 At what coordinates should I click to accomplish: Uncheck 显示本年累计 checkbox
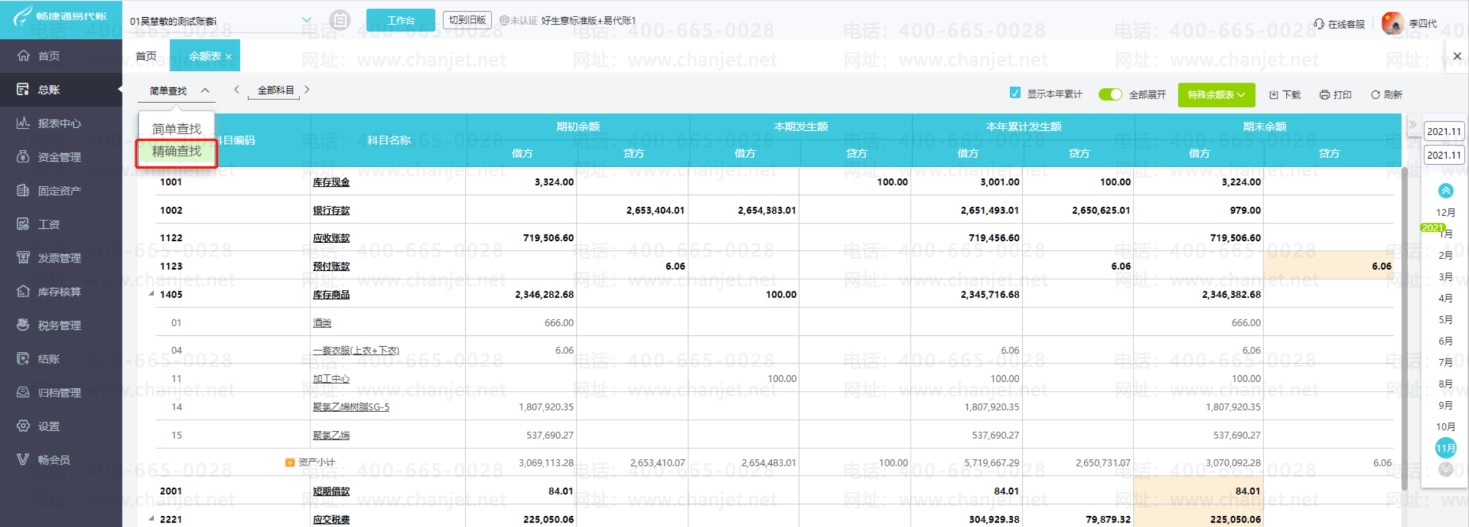(1015, 94)
